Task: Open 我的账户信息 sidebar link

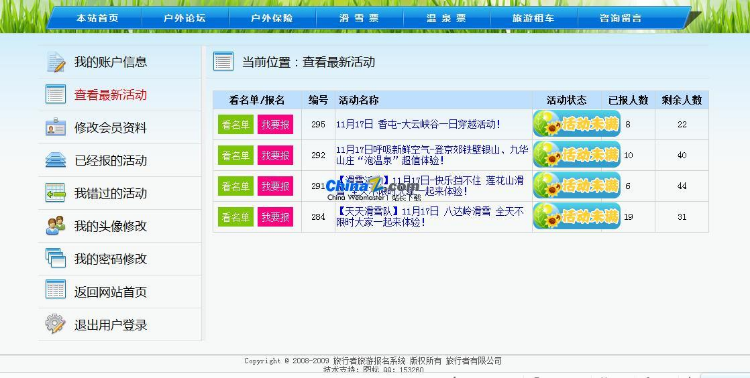Action: [110, 62]
